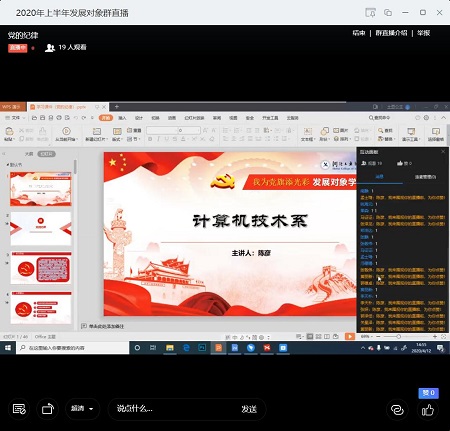Click the overlapping windows icon in title bar
The image size is (450, 431).
point(388,13)
